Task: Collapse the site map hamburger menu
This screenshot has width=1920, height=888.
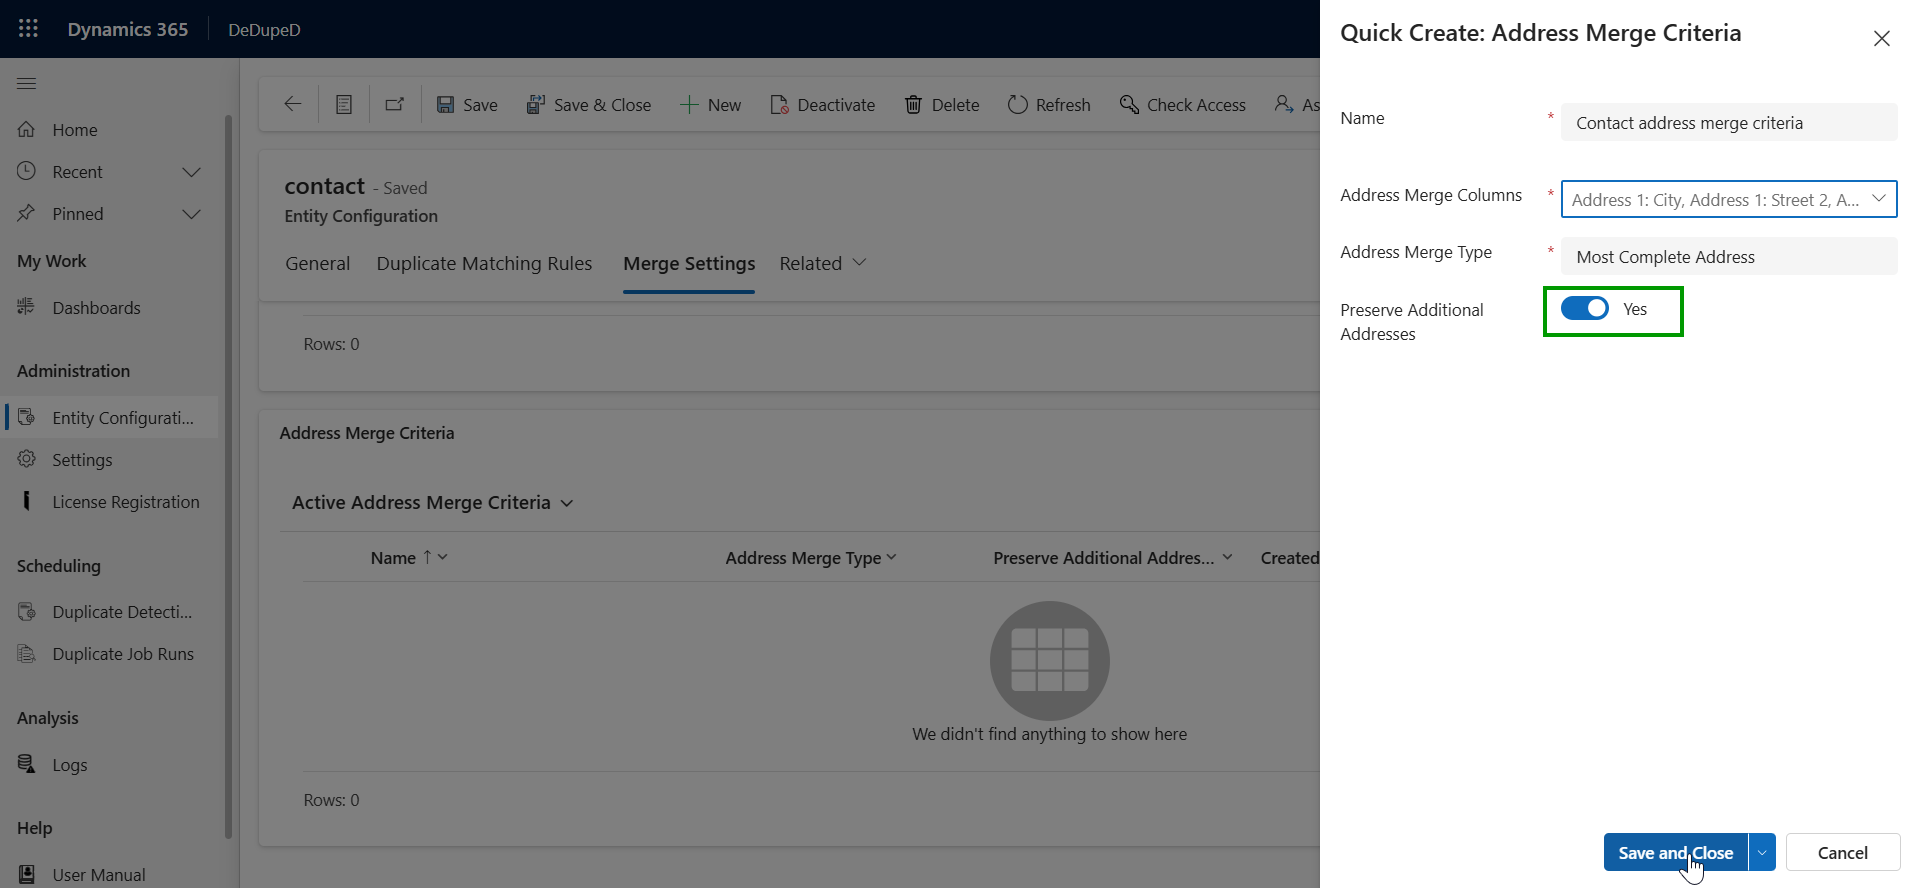Action: tap(27, 83)
